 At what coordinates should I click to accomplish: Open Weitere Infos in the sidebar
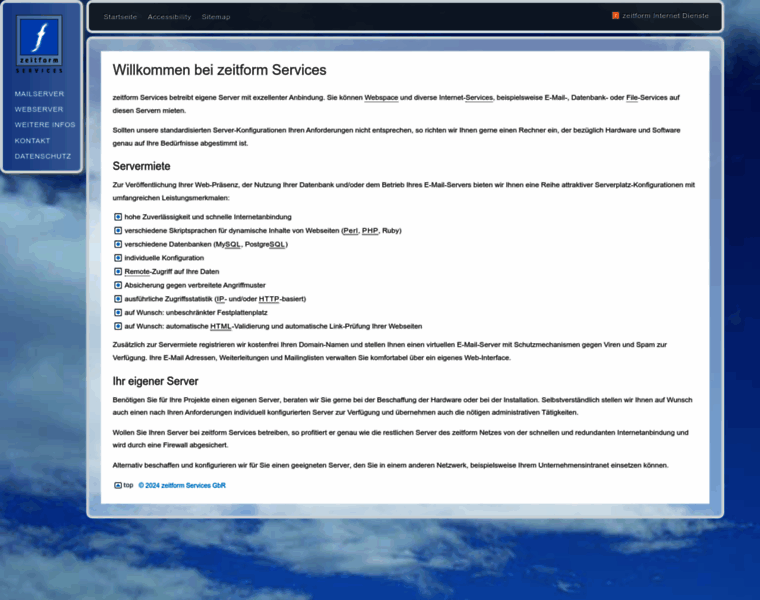(45, 125)
